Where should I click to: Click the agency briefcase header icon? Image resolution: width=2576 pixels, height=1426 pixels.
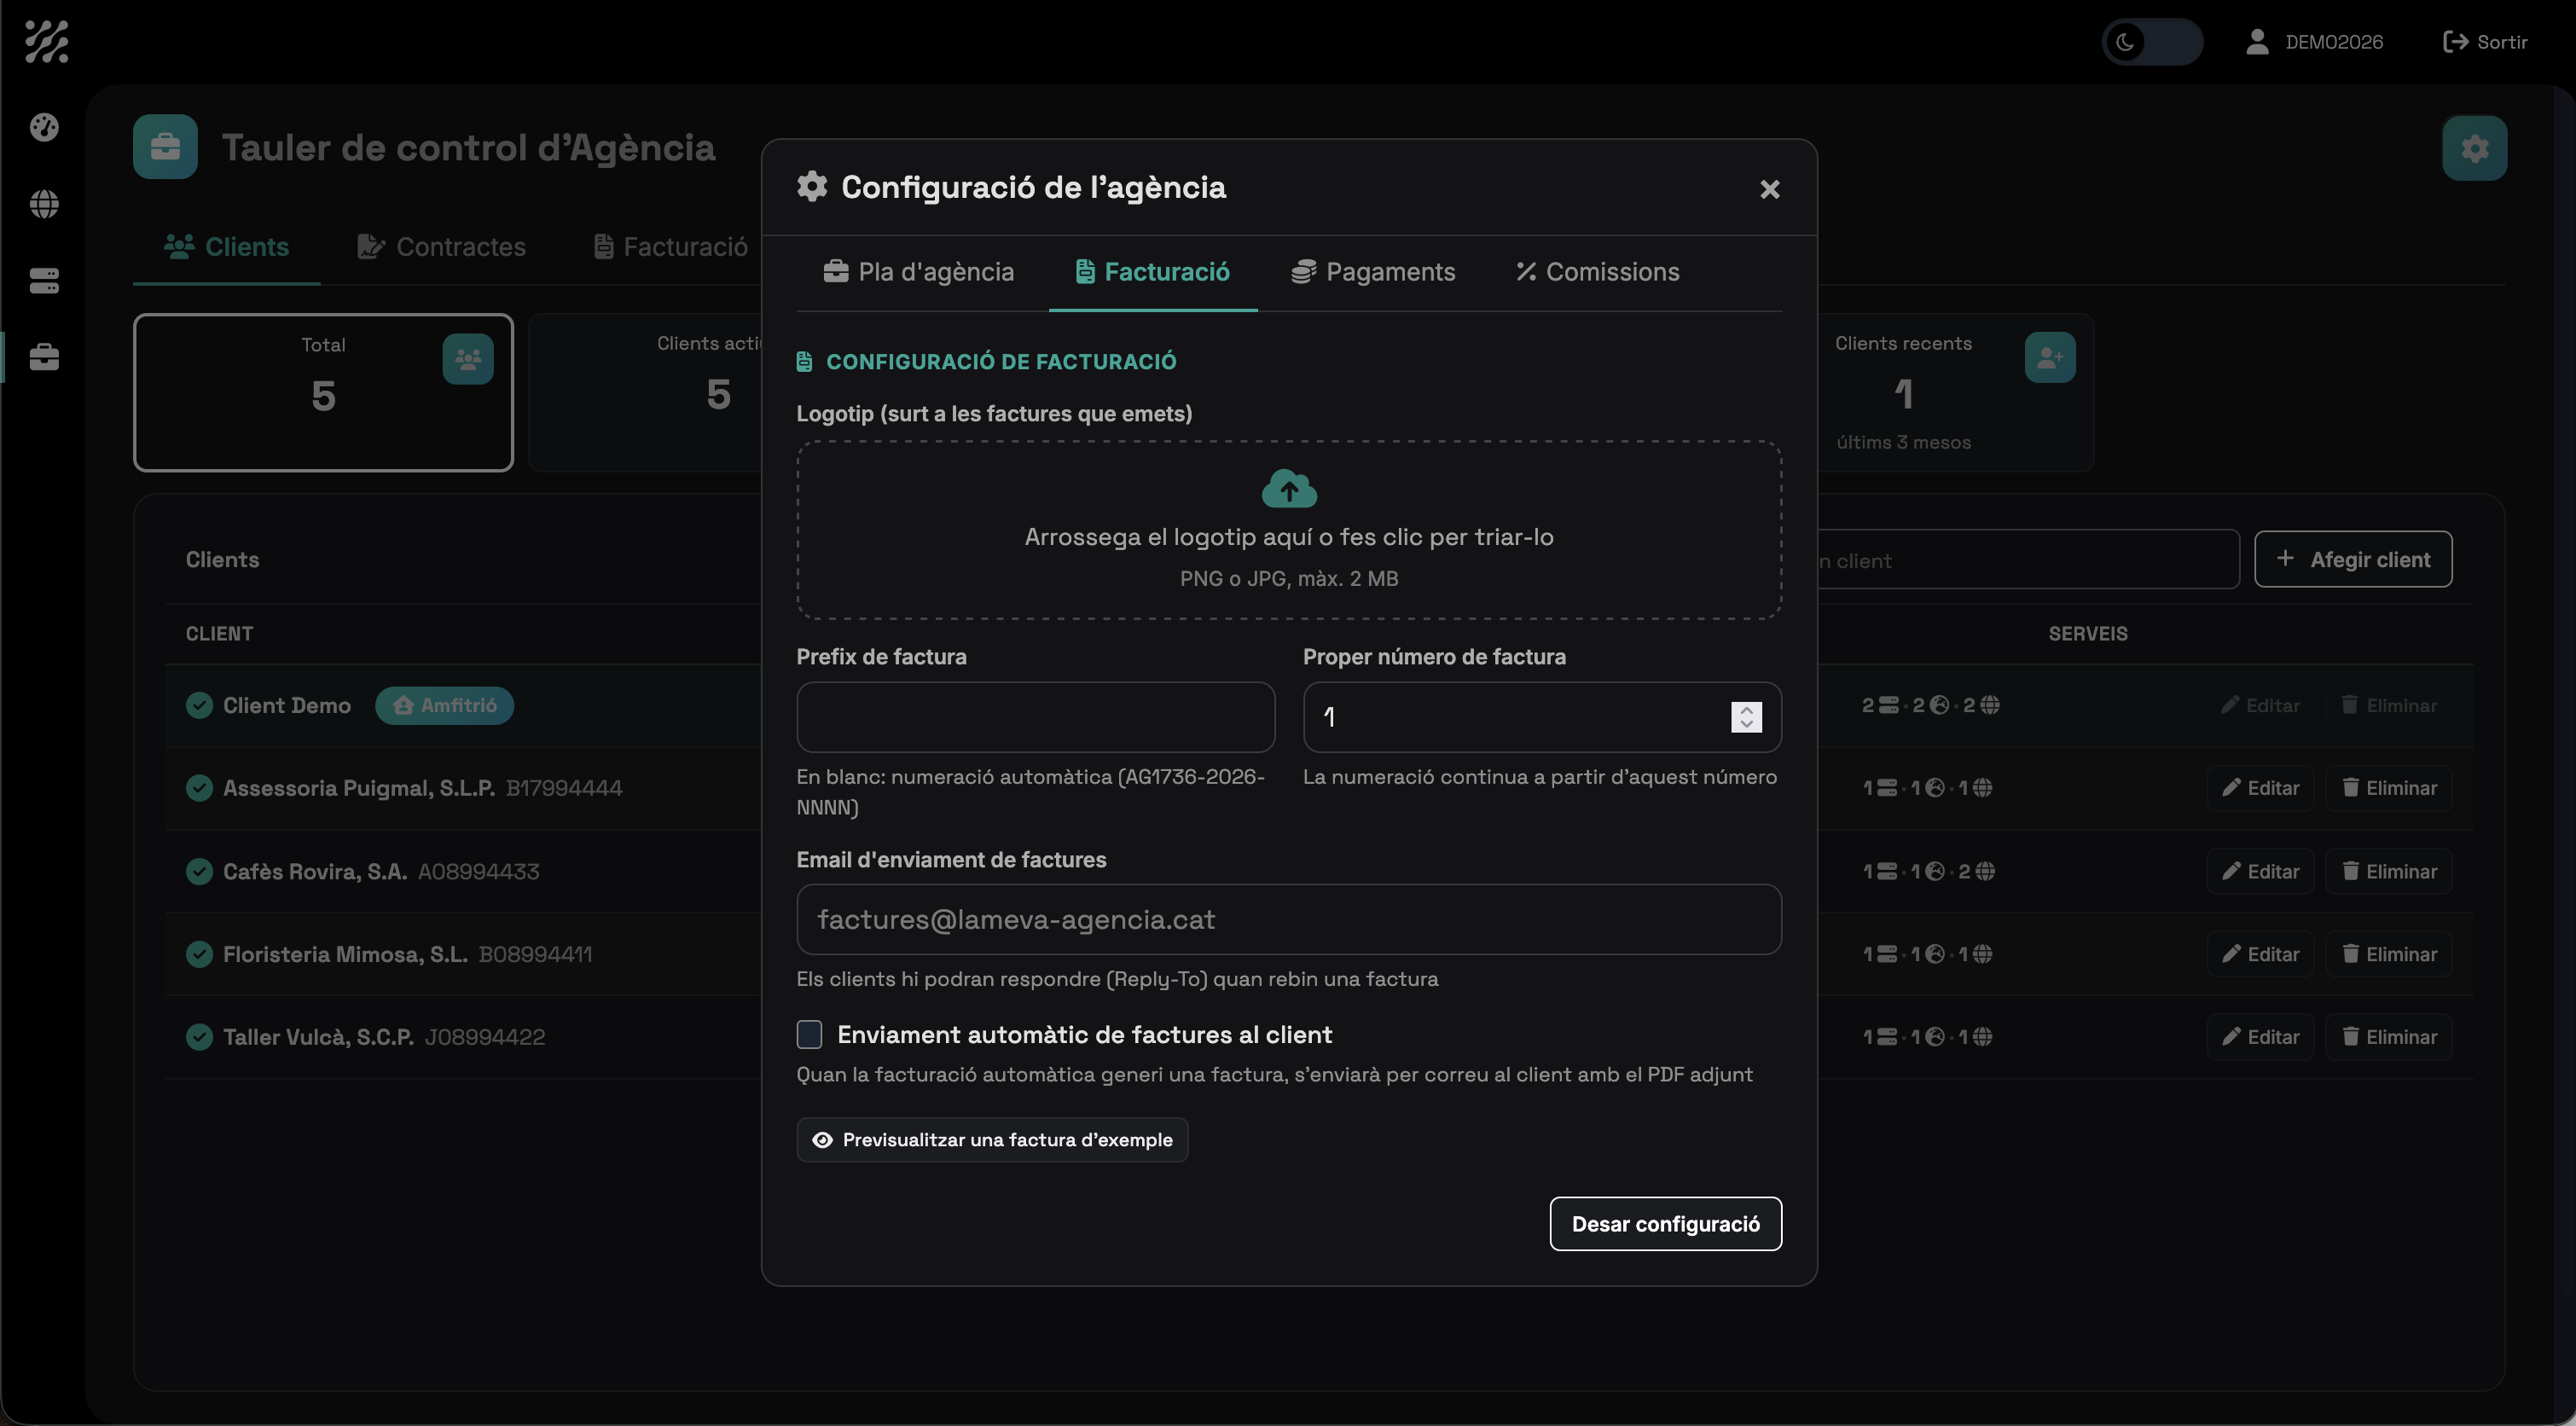coord(165,147)
